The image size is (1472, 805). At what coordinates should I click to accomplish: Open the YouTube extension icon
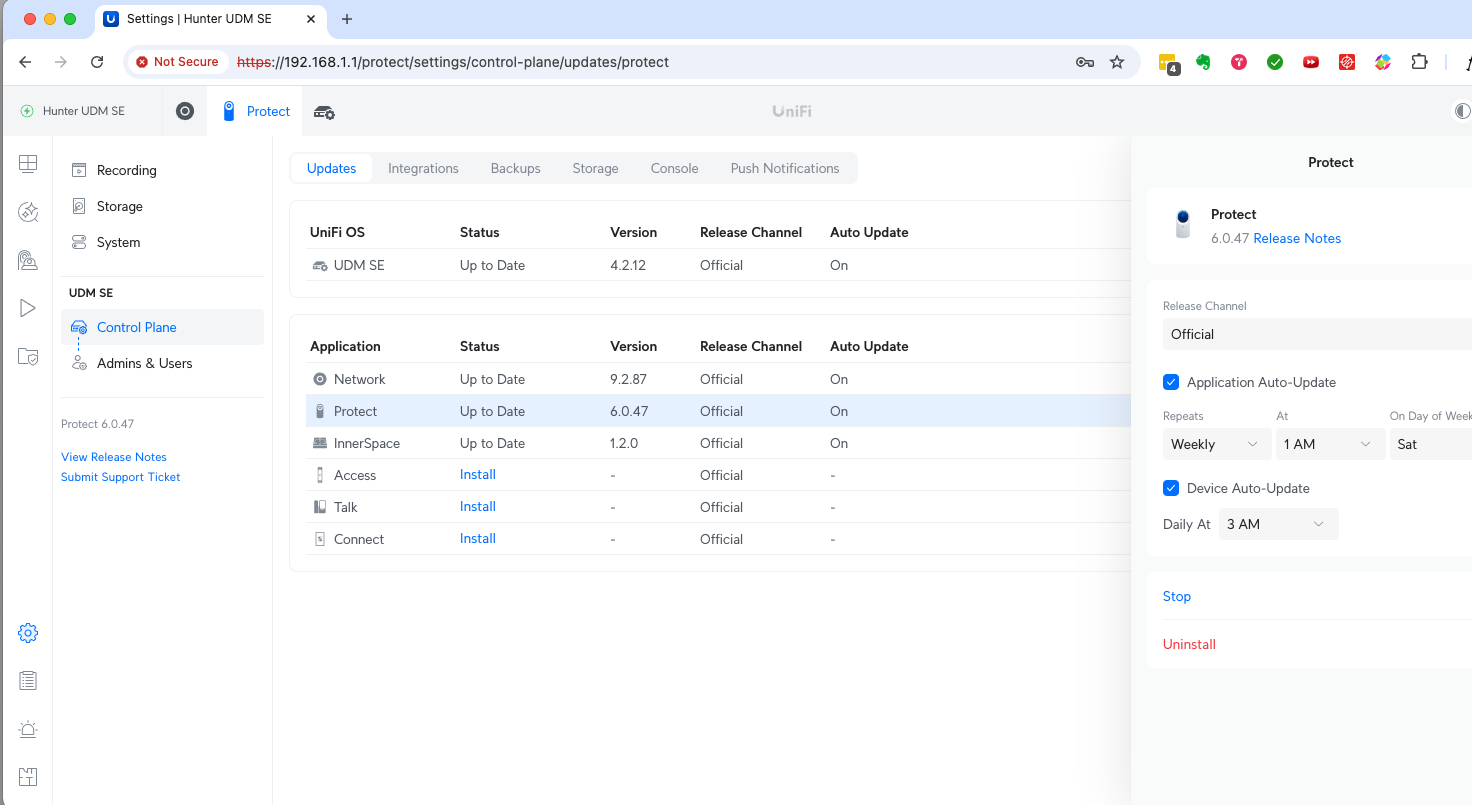click(x=1311, y=62)
